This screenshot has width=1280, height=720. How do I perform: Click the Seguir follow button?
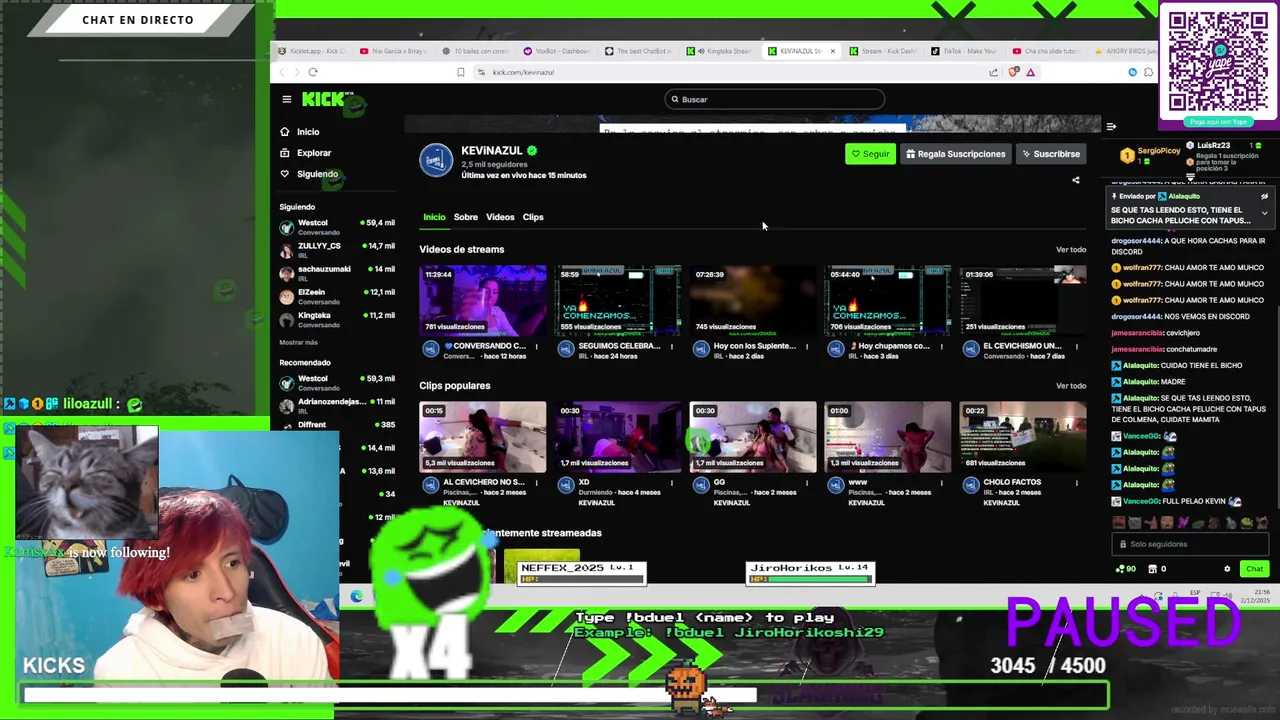(x=870, y=154)
